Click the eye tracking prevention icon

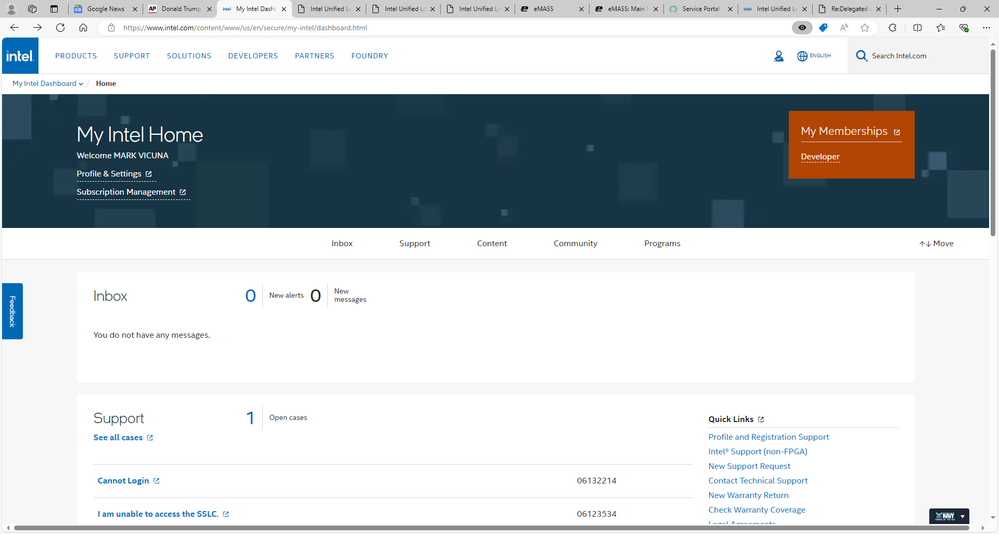(802, 27)
